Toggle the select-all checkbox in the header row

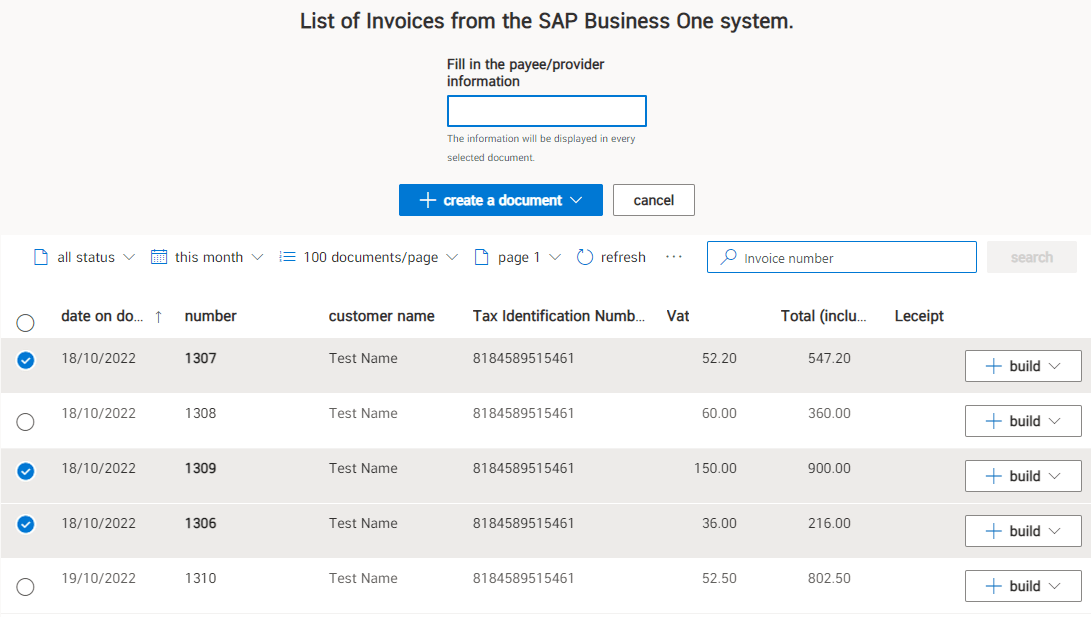point(25,323)
